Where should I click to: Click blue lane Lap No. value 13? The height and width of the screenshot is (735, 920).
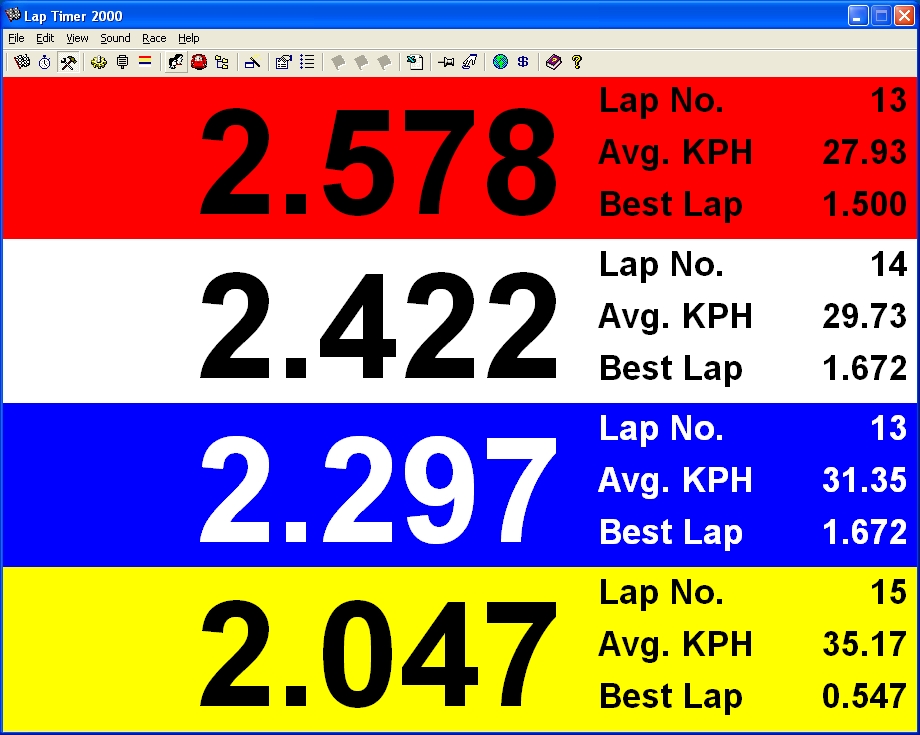[x=889, y=428]
